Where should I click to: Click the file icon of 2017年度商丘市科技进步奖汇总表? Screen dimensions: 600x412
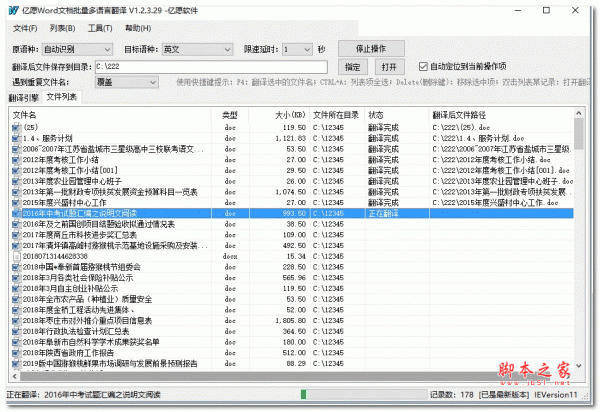click(x=16, y=234)
